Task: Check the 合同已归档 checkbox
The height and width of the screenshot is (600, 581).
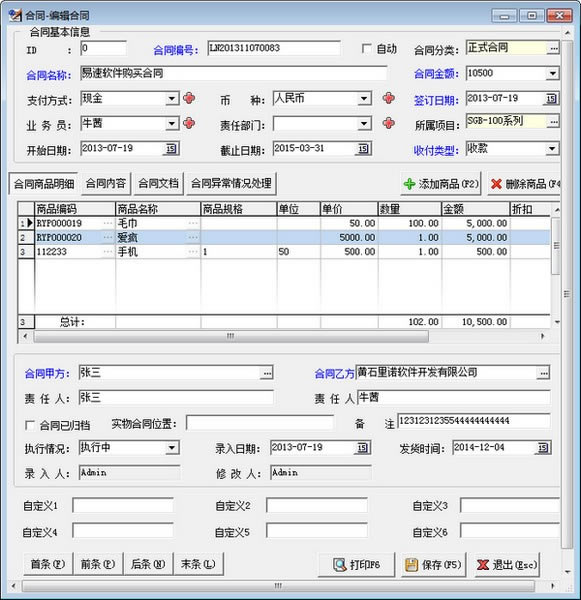Action: [29, 425]
